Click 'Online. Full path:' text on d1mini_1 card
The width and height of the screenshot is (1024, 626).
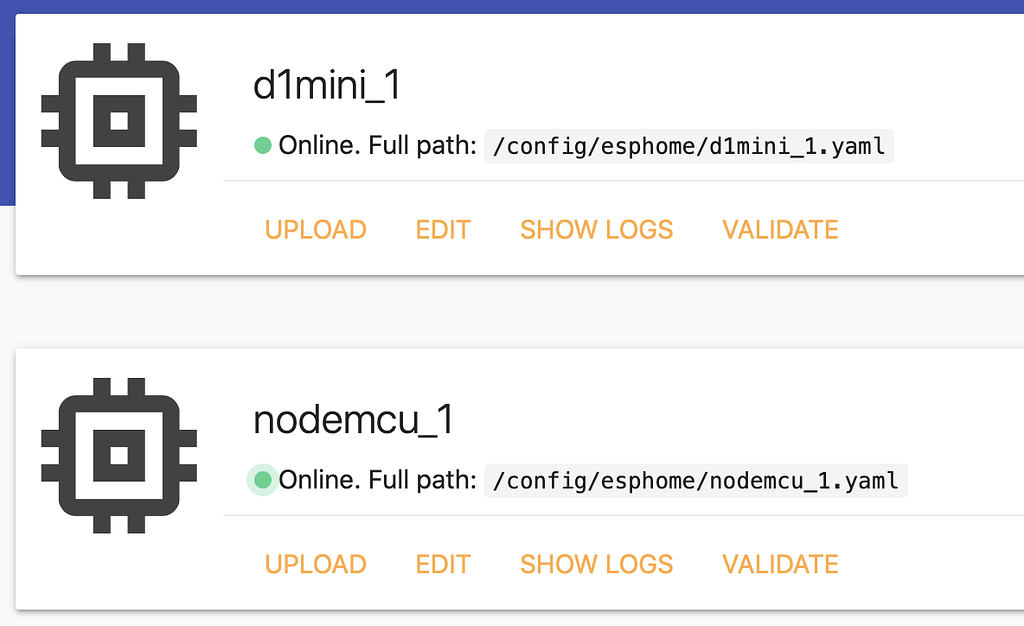(377, 145)
